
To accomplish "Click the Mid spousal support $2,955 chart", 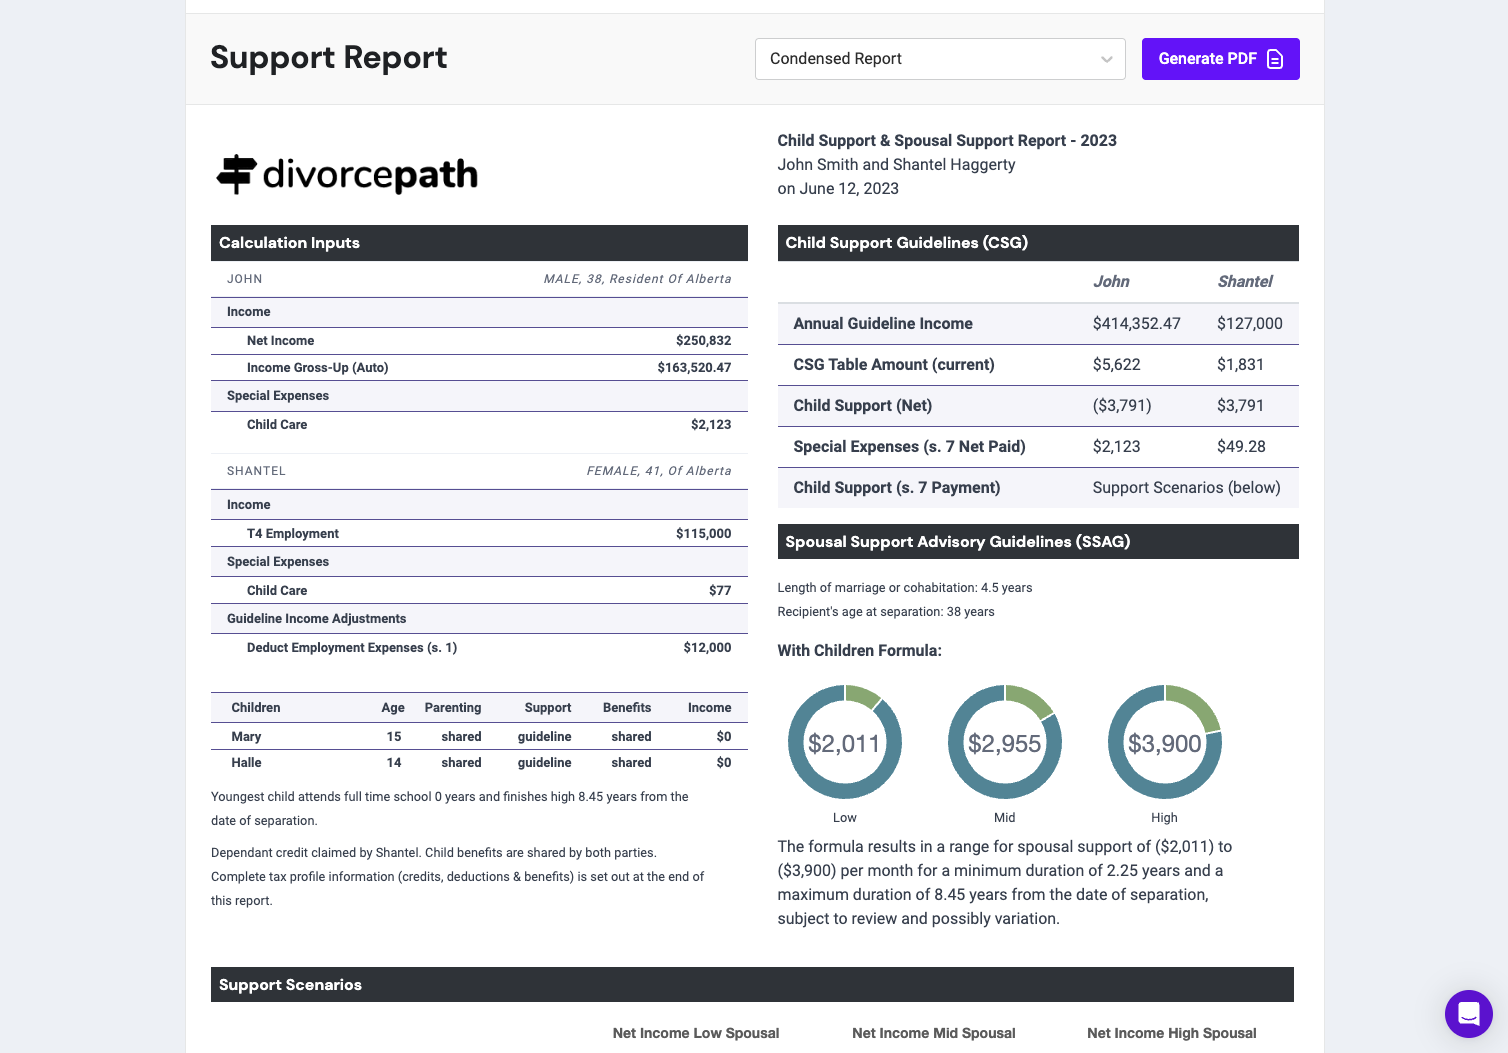I will [x=1004, y=743].
